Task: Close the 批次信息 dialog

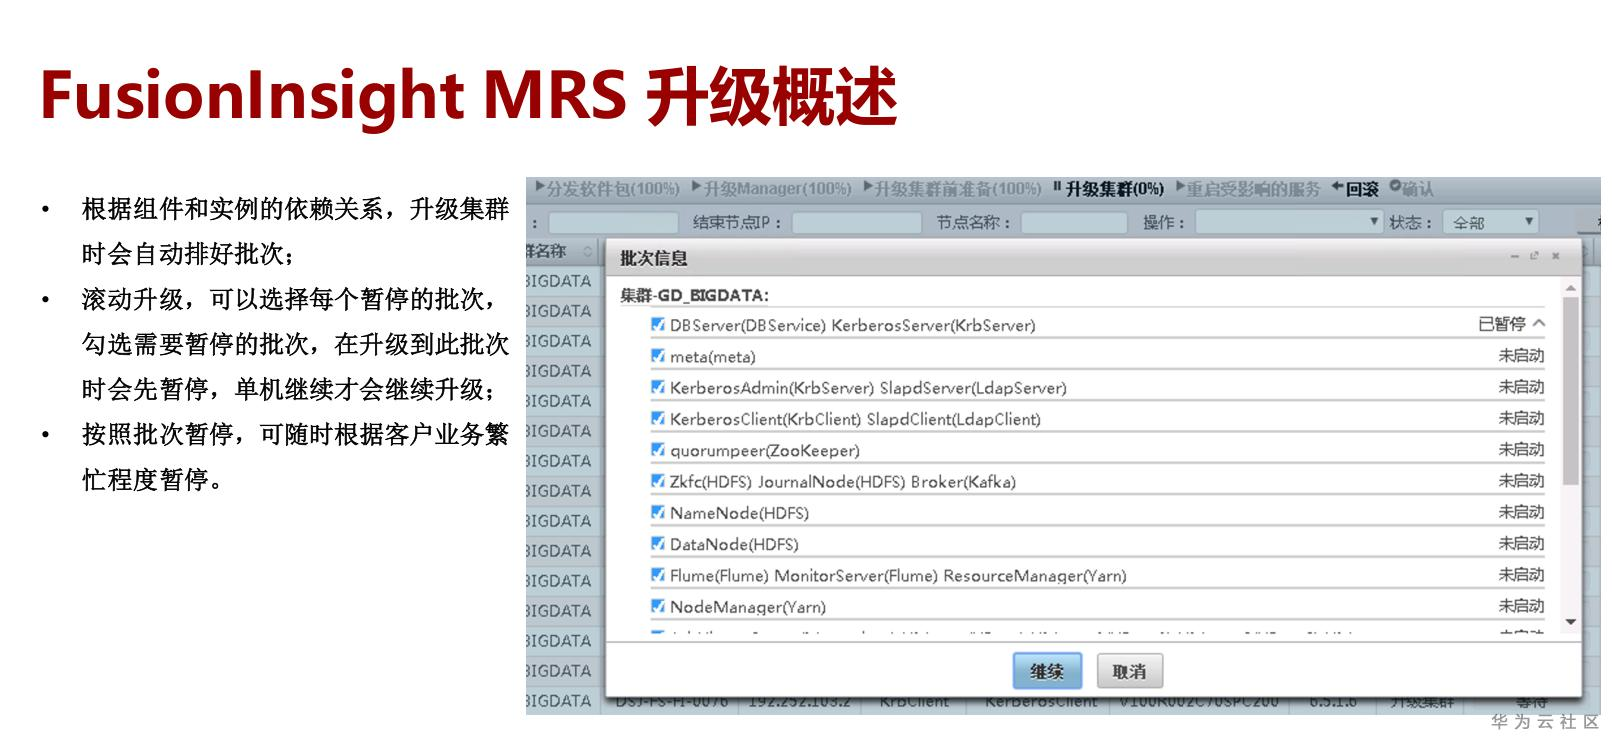Action: pyautogui.click(x=1555, y=256)
